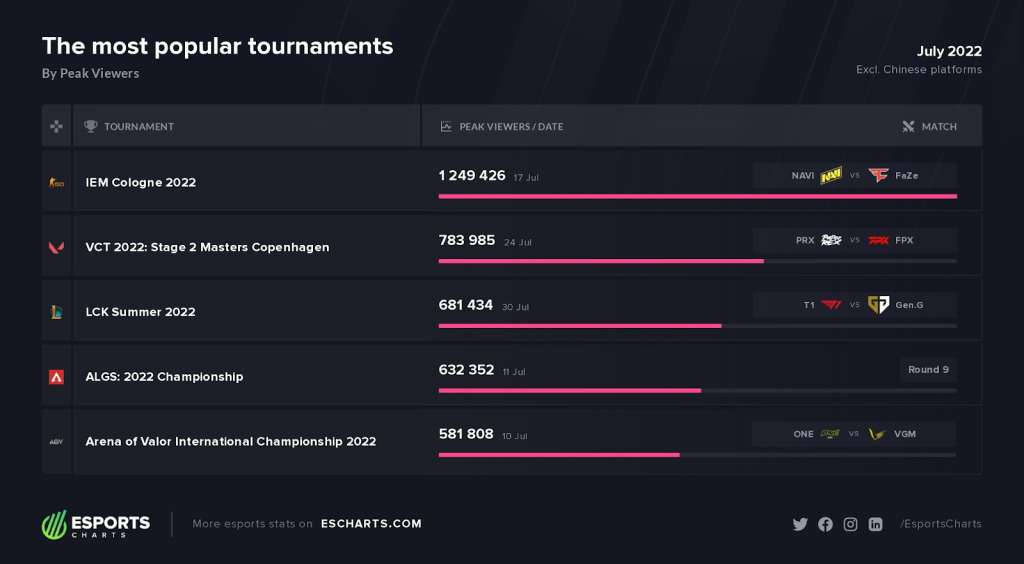
Task: Click the Instagram icon in the footer
Action: pyautogui.click(x=850, y=524)
